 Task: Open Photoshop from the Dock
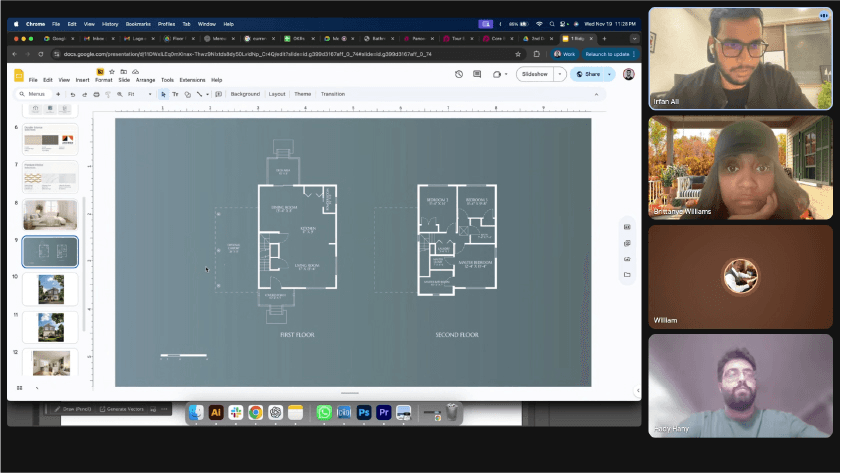pyautogui.click(x=364, y=412)
